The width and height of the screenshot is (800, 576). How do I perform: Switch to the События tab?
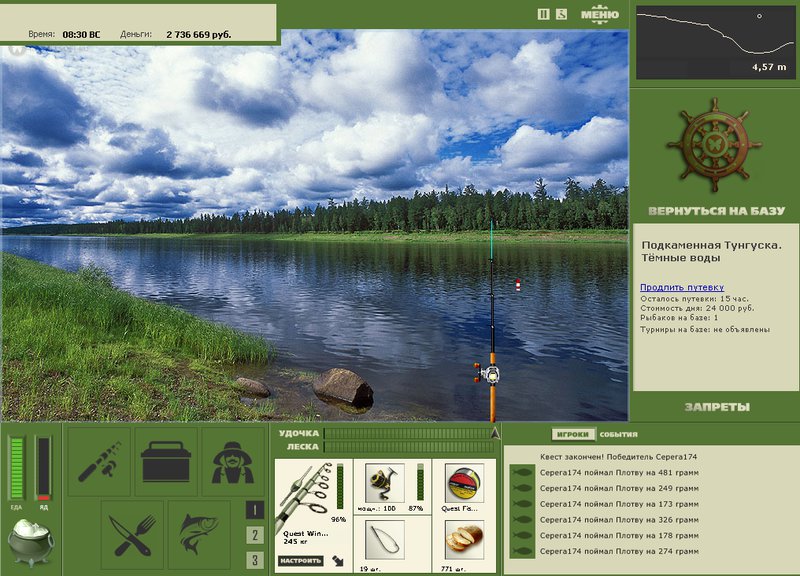(618, 435)
